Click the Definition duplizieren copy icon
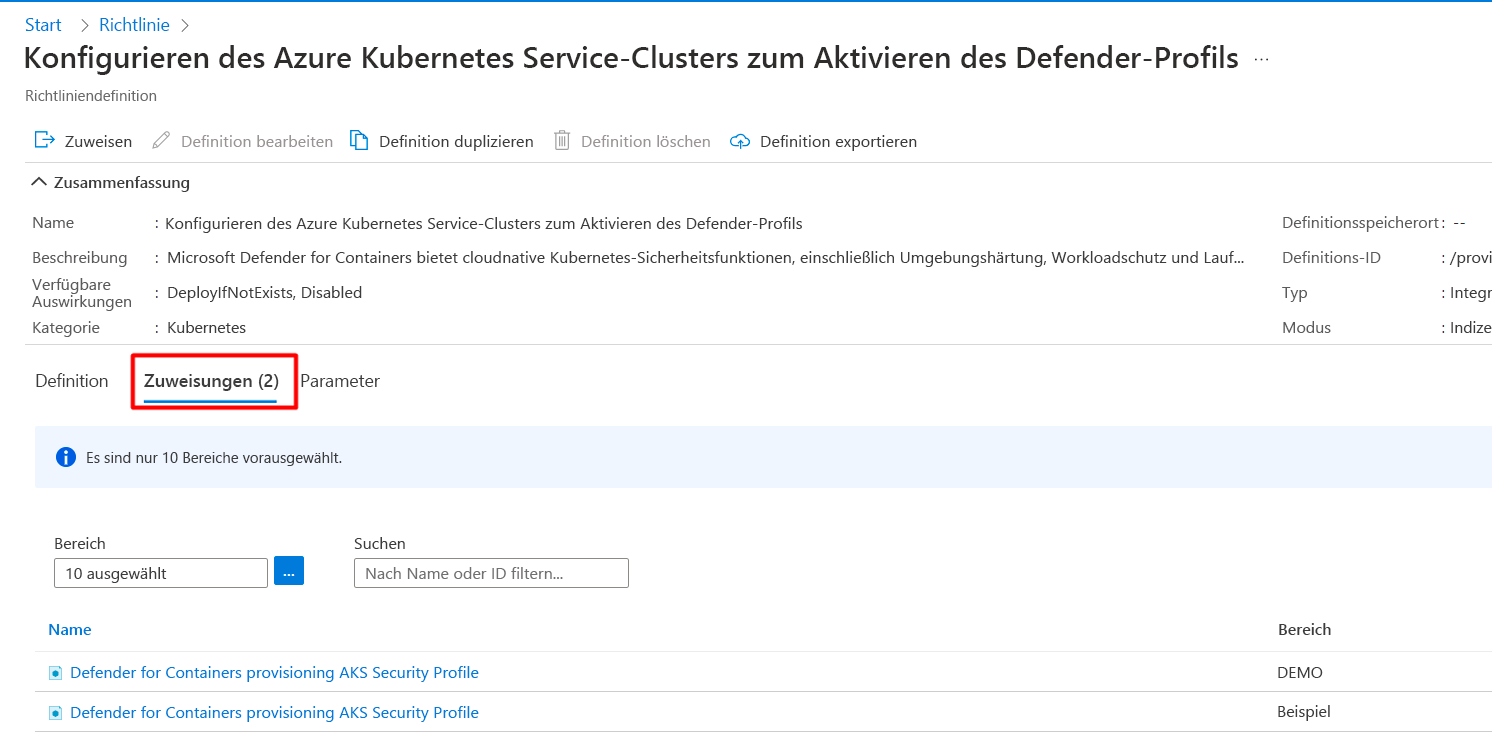This screenshot has width=1492, height=747. point(359,140)
